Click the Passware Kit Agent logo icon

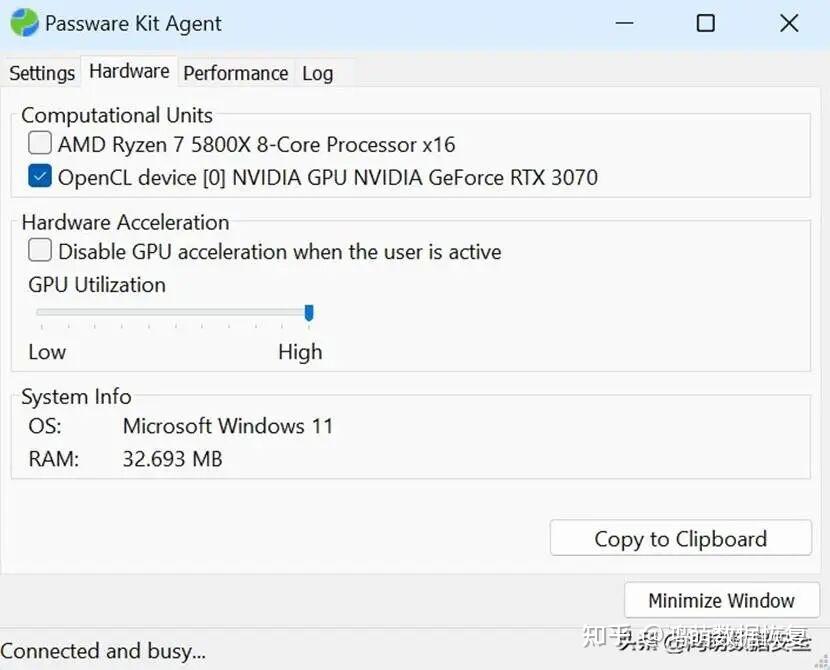[x=24, y=23]
